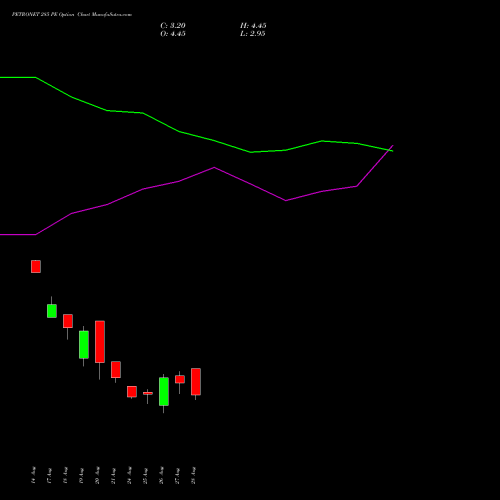The image size is (500, 500).
Task: Select the first red candle on 14 Aug
Action: (x=36, y=267)
